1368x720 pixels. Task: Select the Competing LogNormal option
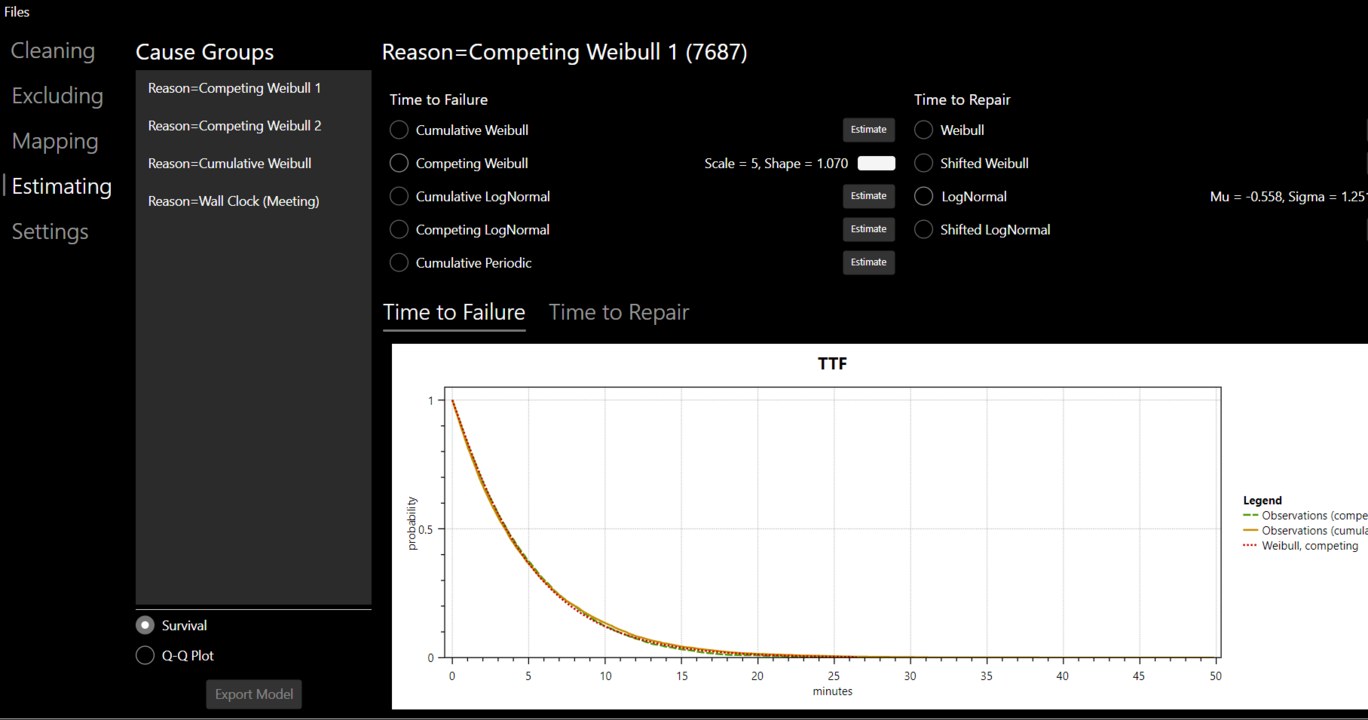pos(399,229)
